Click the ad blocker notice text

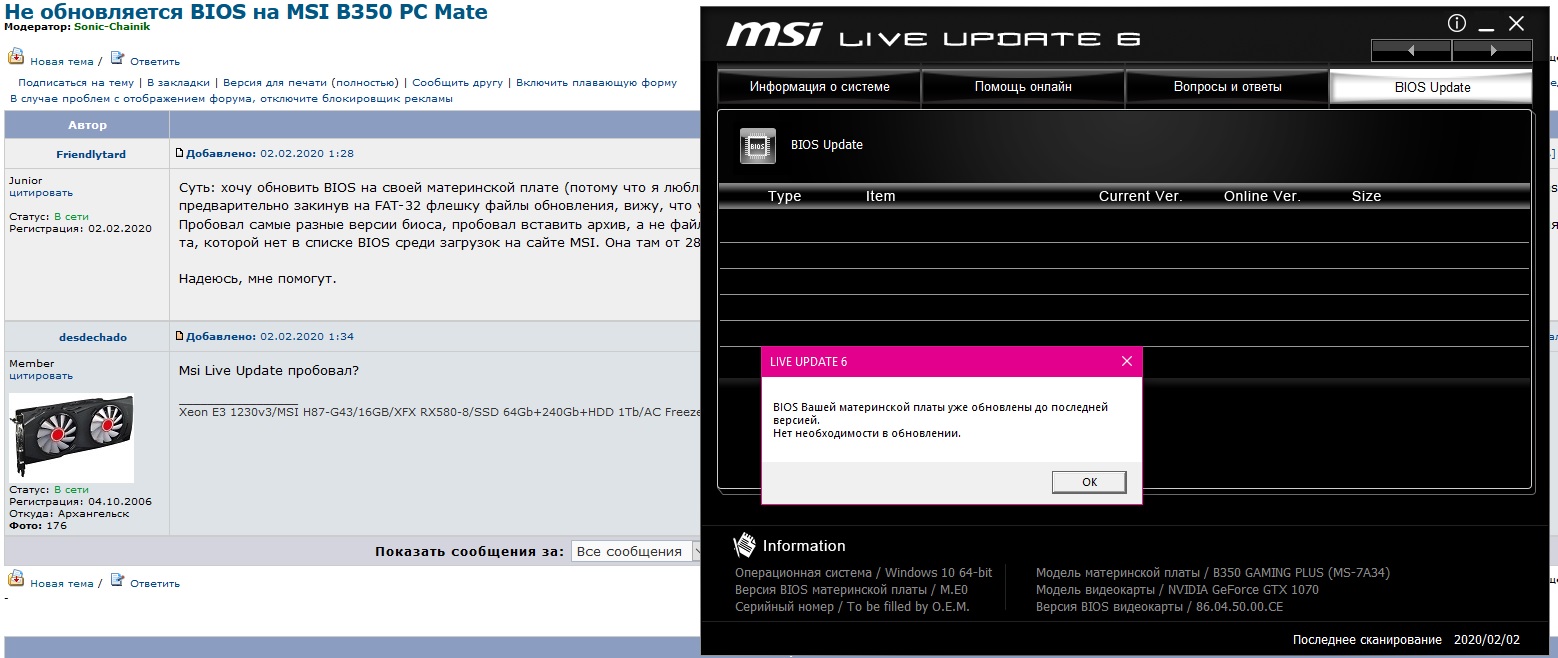pos(231,99)
